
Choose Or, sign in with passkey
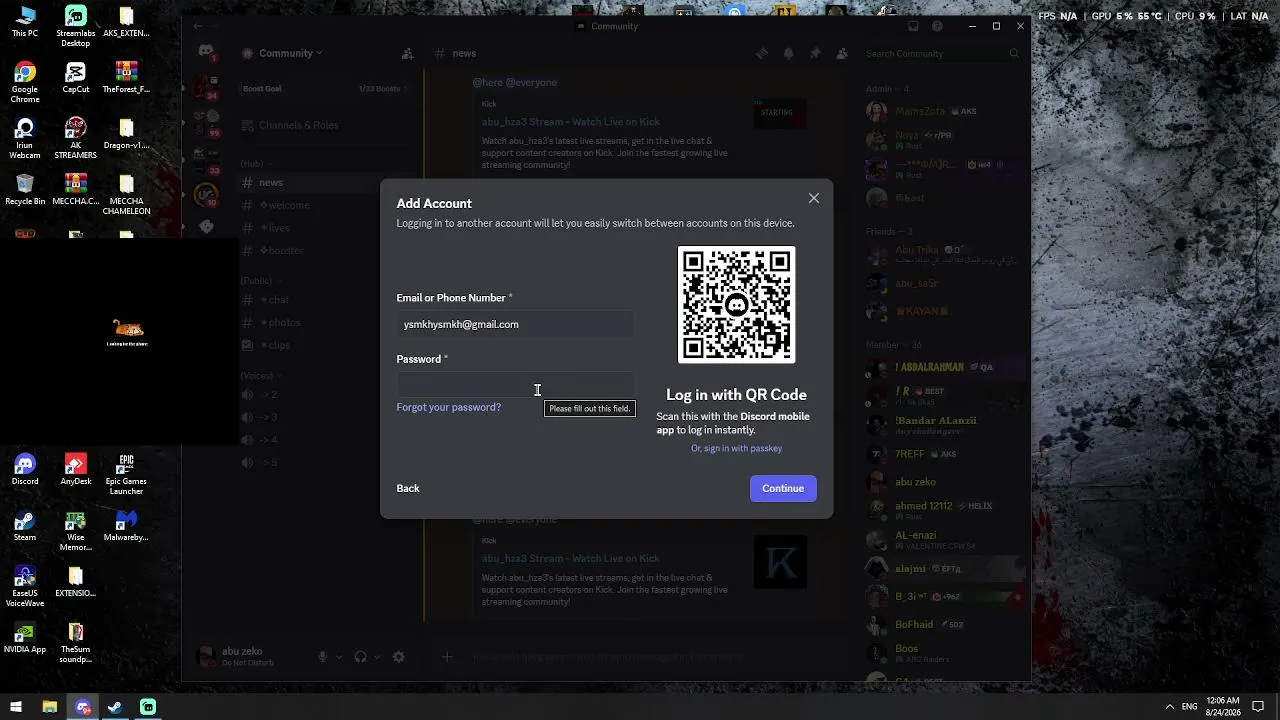737,448
